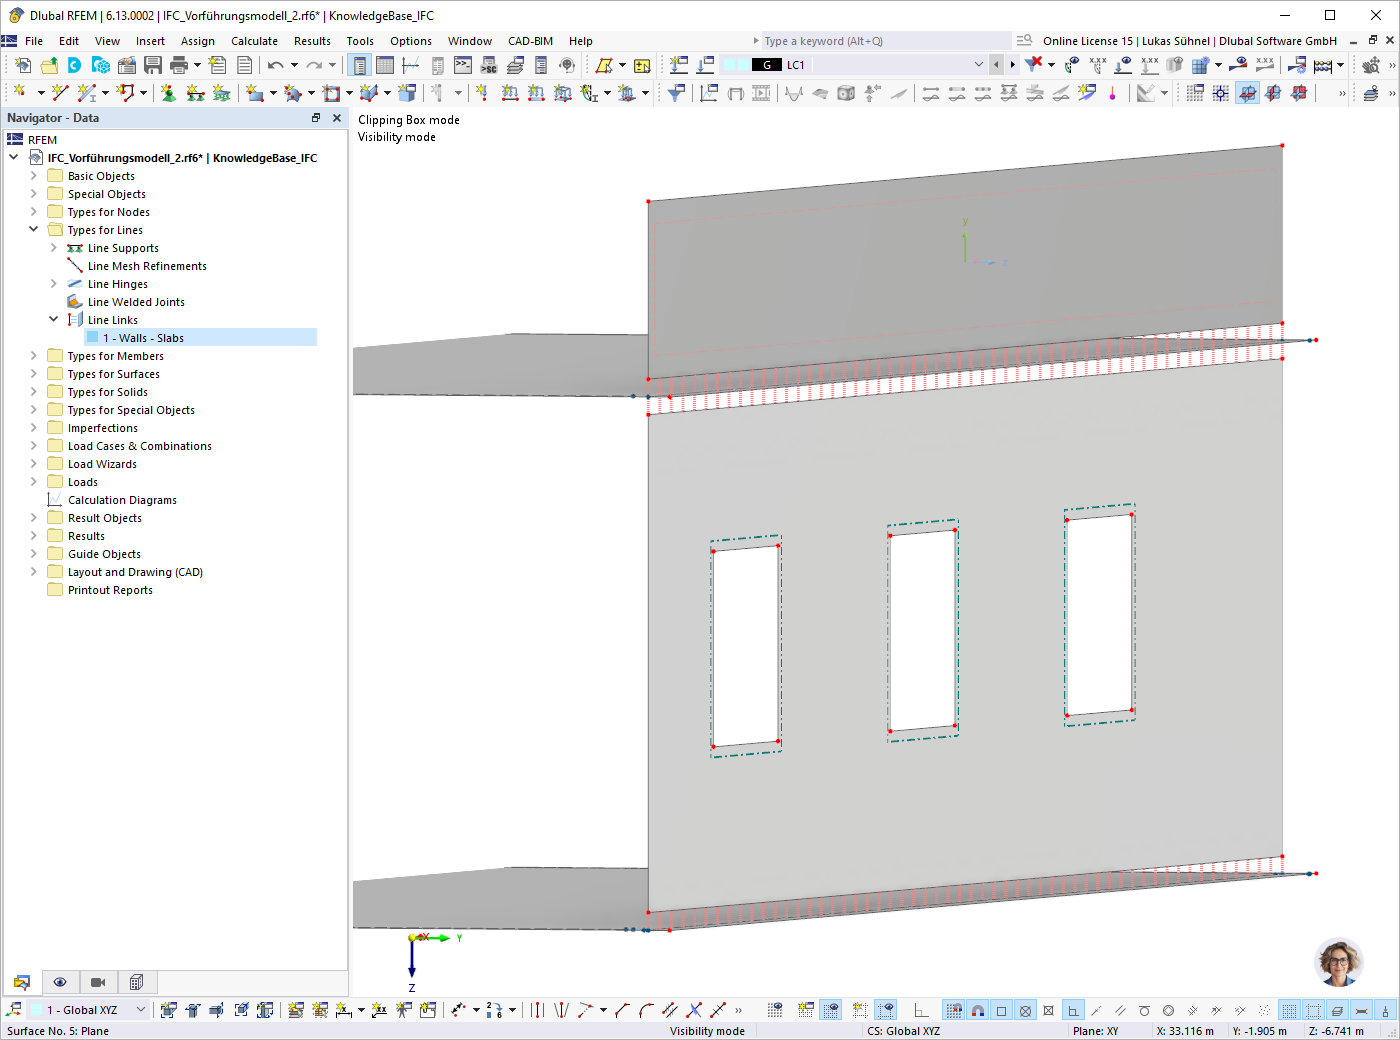Open the Manage Layers icon
Screen dimensions: 1400x1040
click(514, 63)
